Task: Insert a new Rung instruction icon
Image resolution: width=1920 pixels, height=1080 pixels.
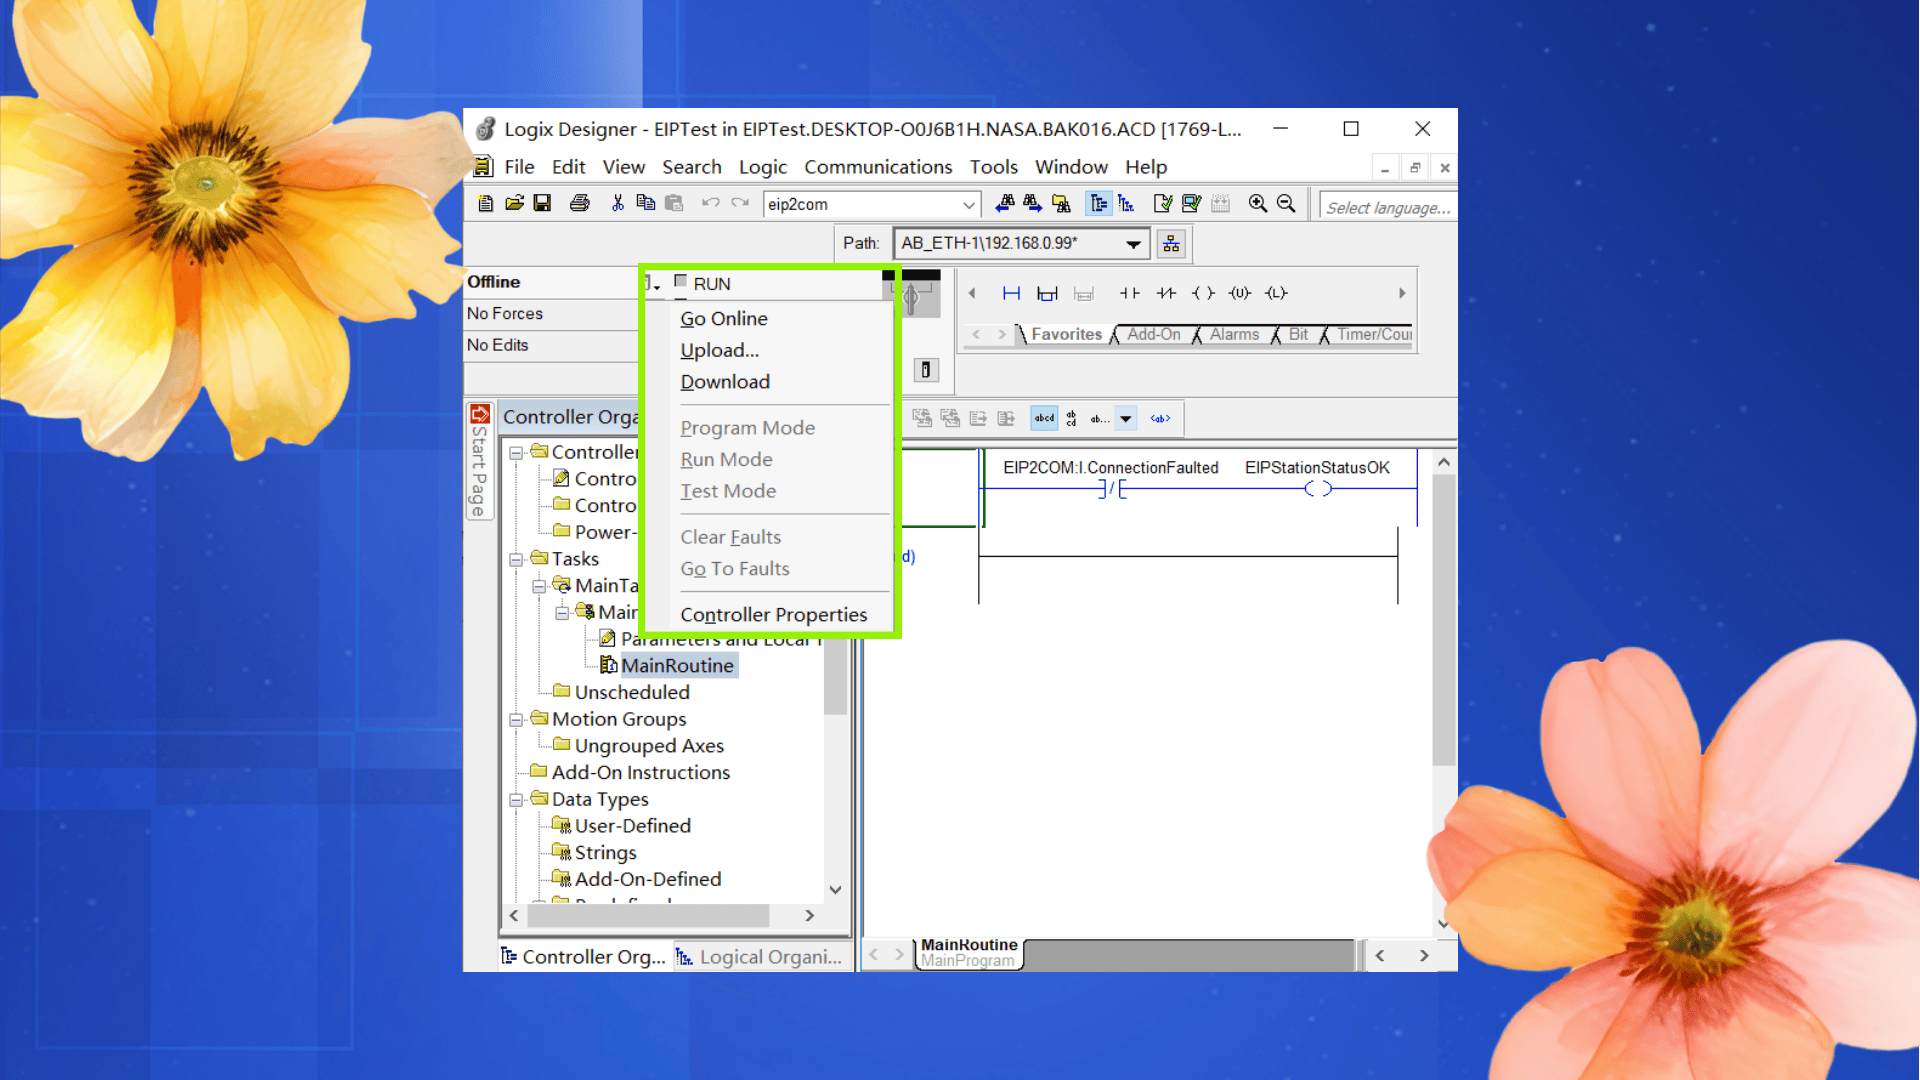Action: coord(1011,293)
